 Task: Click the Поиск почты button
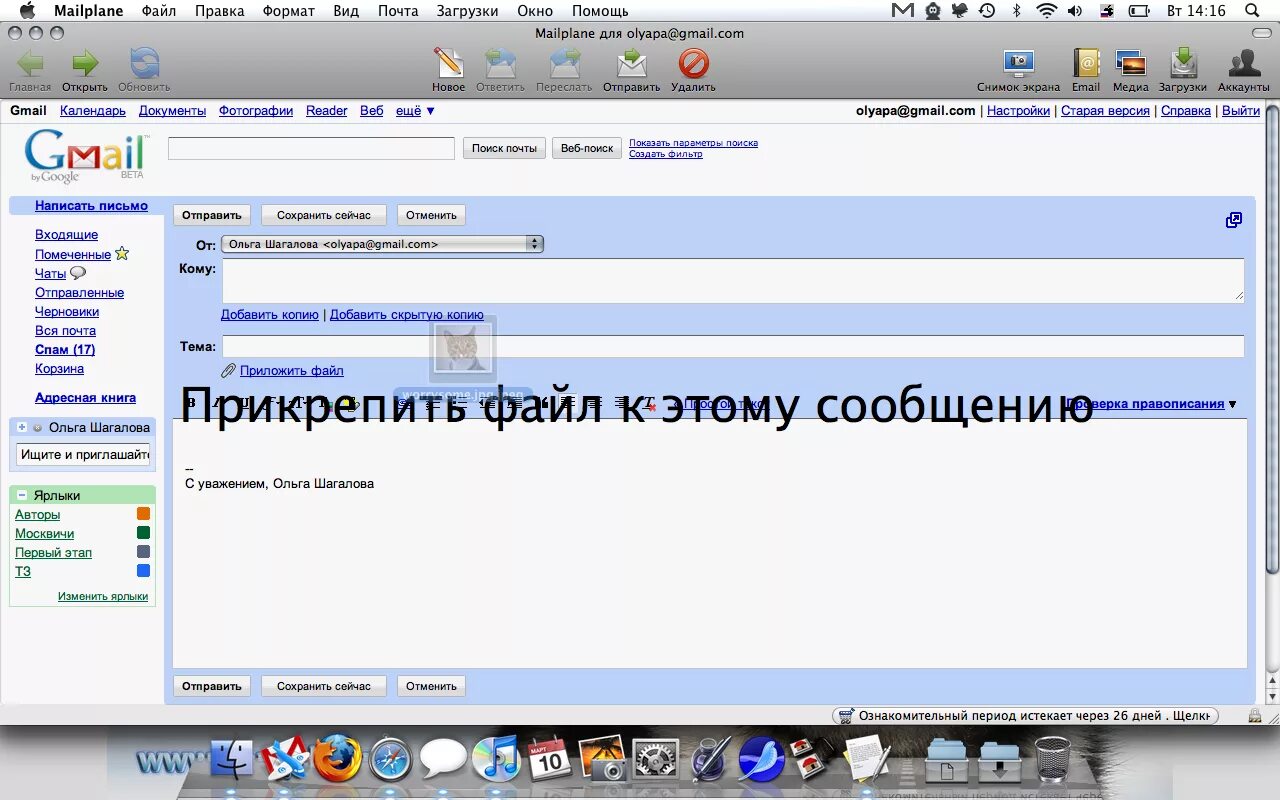[504, 148]
